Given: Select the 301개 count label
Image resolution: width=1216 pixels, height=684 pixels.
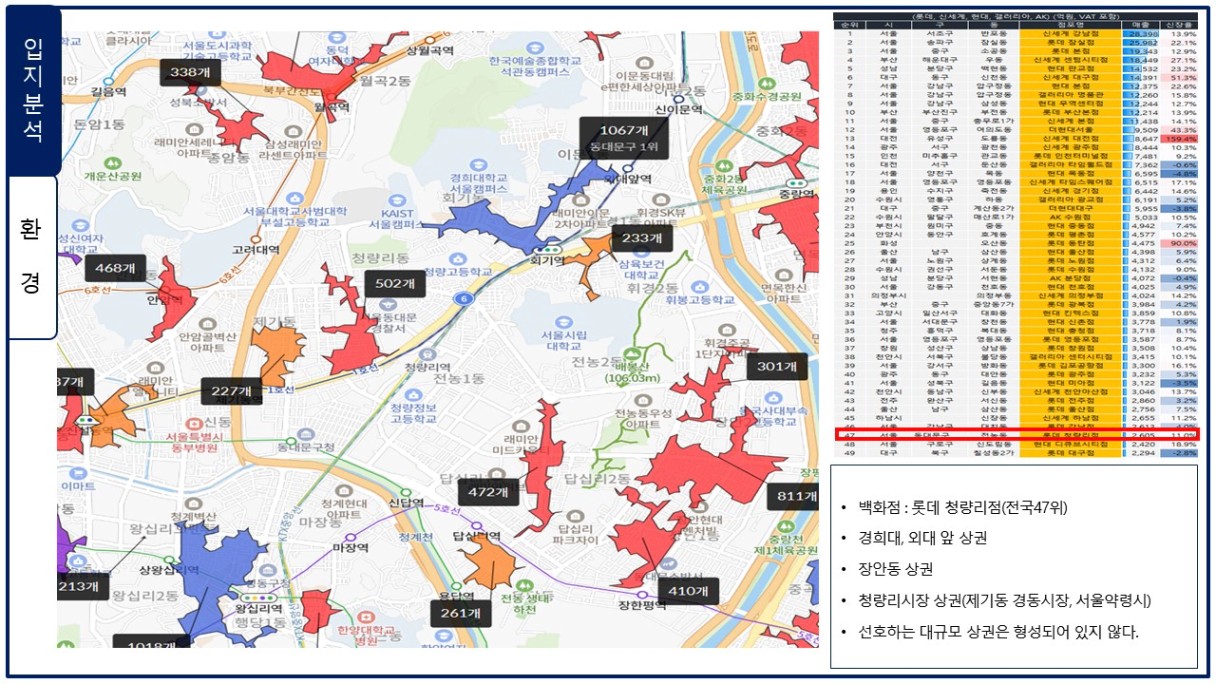Looking at the screenshot, I should [x=777, y=367].
